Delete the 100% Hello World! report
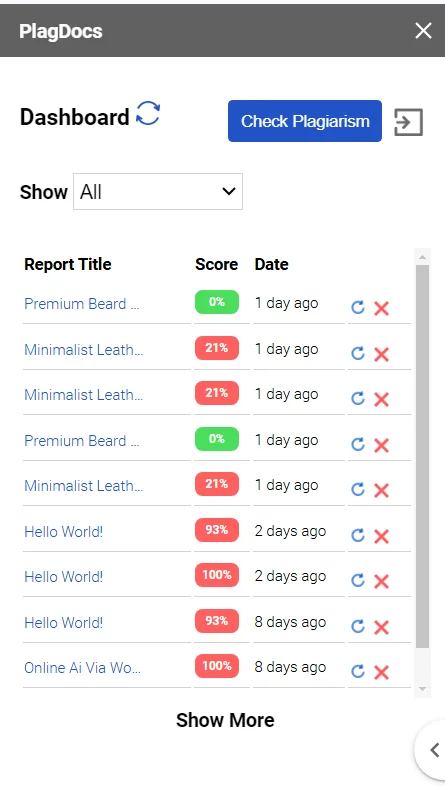This screenshot has width=445, height=789. pyautogui.click(x=382, y=581)
